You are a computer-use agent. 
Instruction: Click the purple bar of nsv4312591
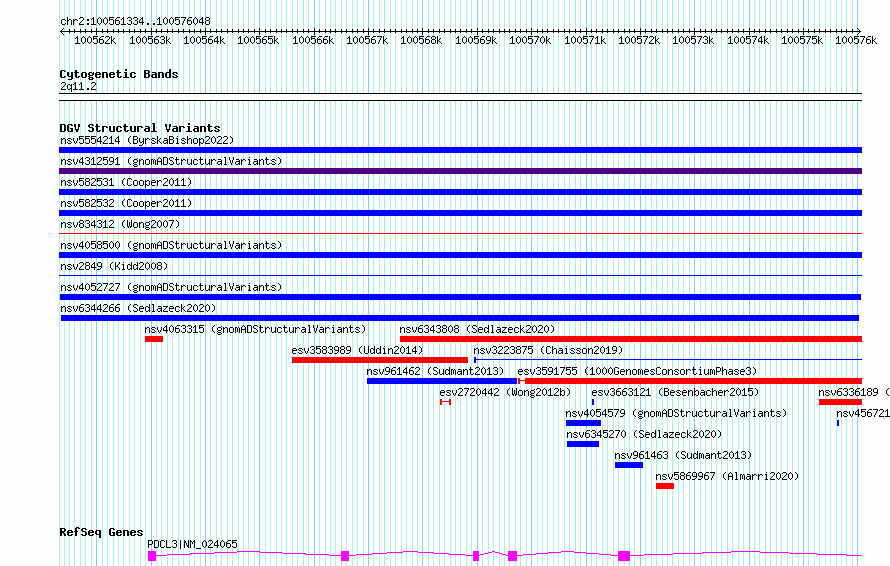point(460,171)
